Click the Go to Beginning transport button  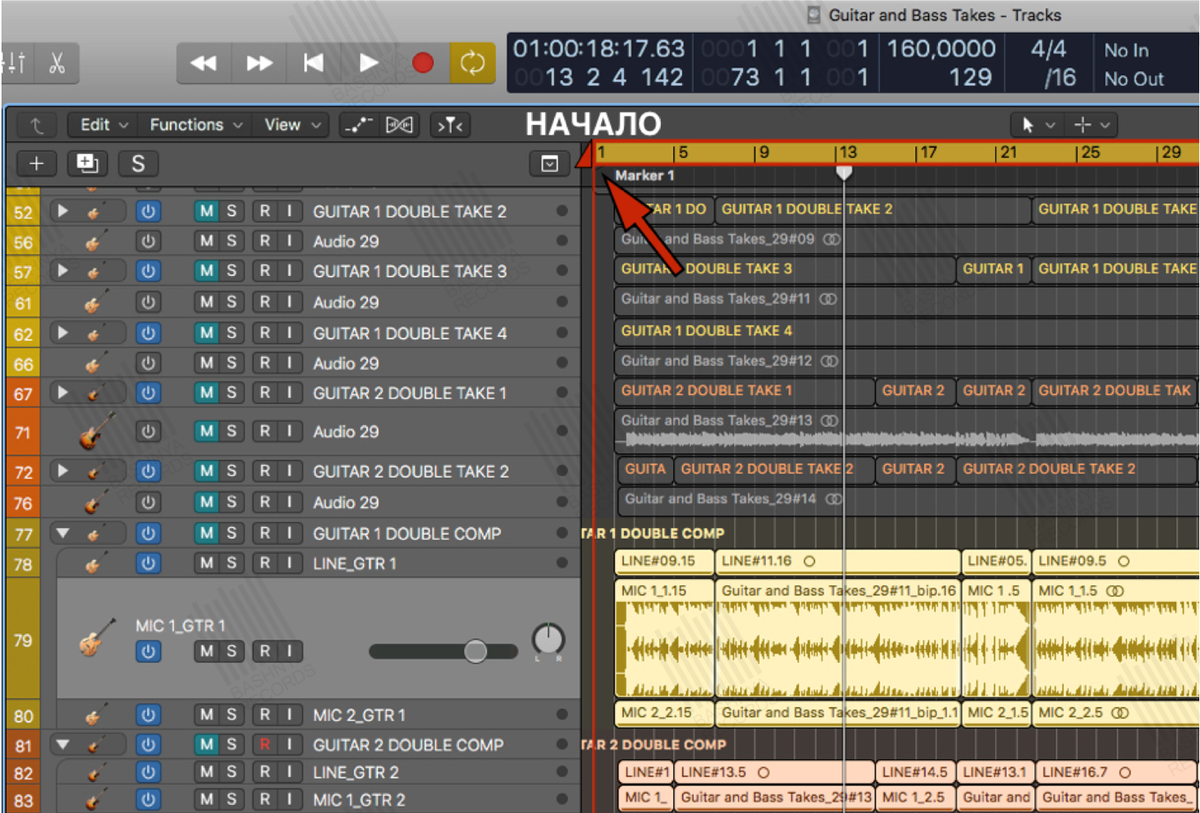tap(313, 64)
